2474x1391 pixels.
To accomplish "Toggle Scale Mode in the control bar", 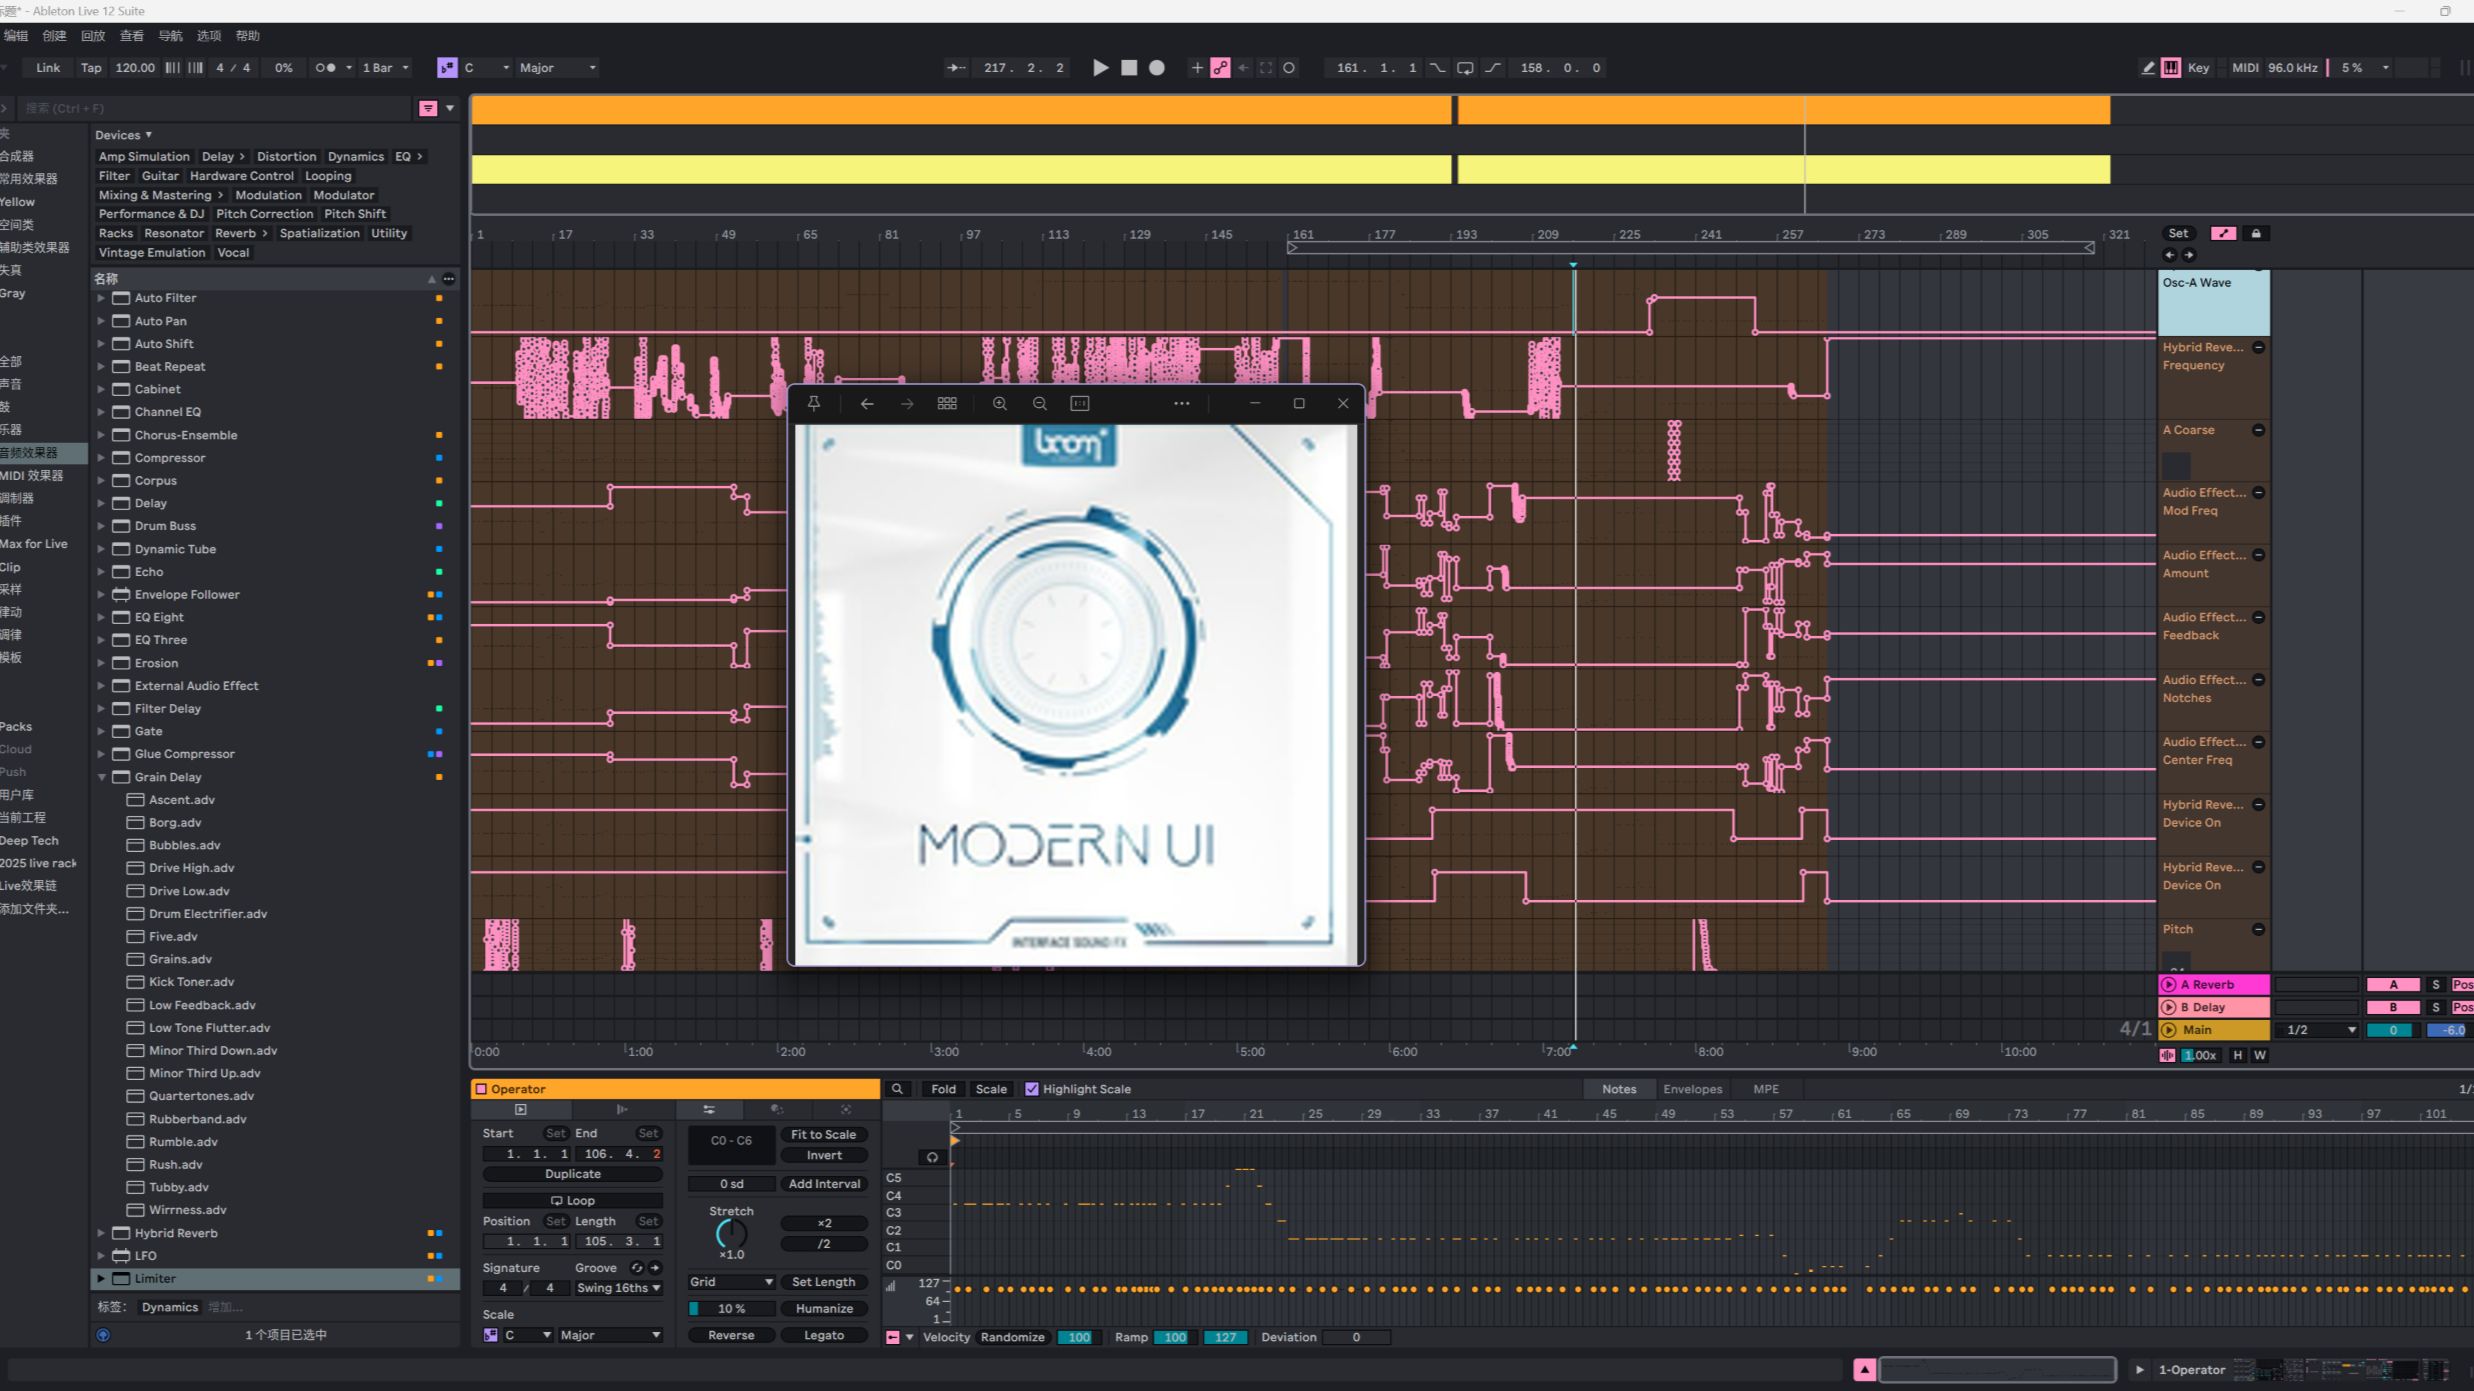I will pos(447,68).
